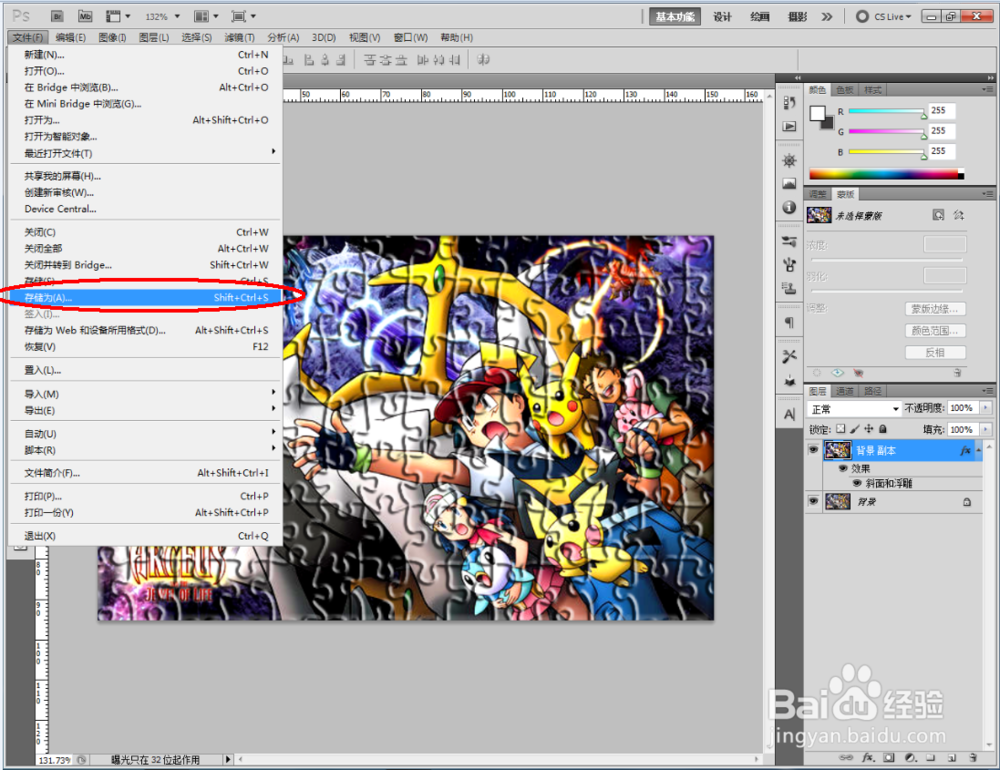Expand more workspaces double-chevron
The width and height of the screenshot is (1000, 770).
[x=827, y=17]
